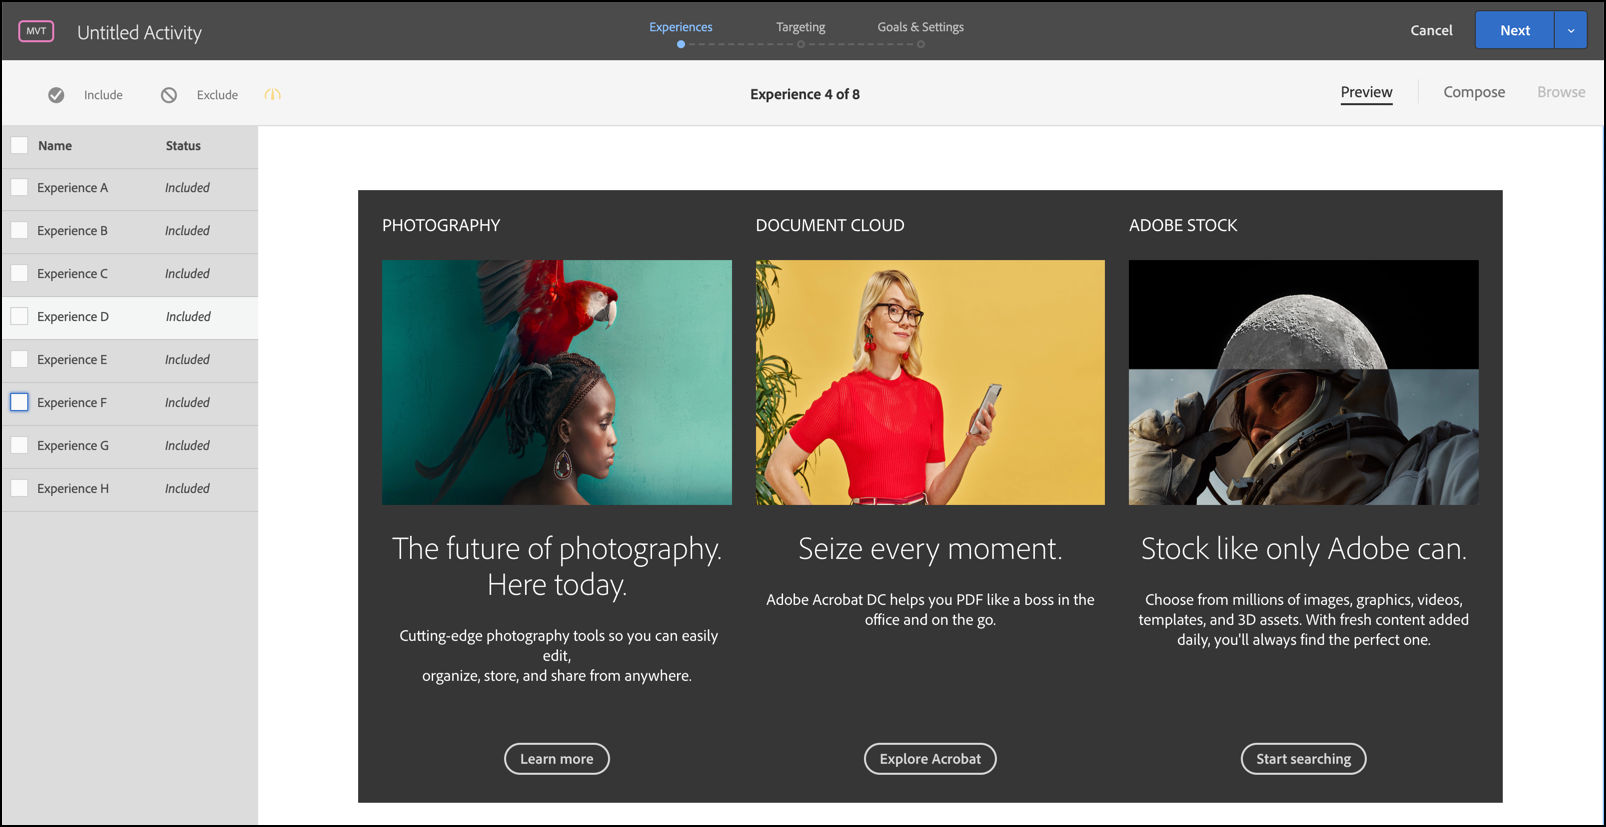The width and height of the screenshot is (1606, 827).
Task: Click the Explore Acrobat button
Action: tap(930, 759)
